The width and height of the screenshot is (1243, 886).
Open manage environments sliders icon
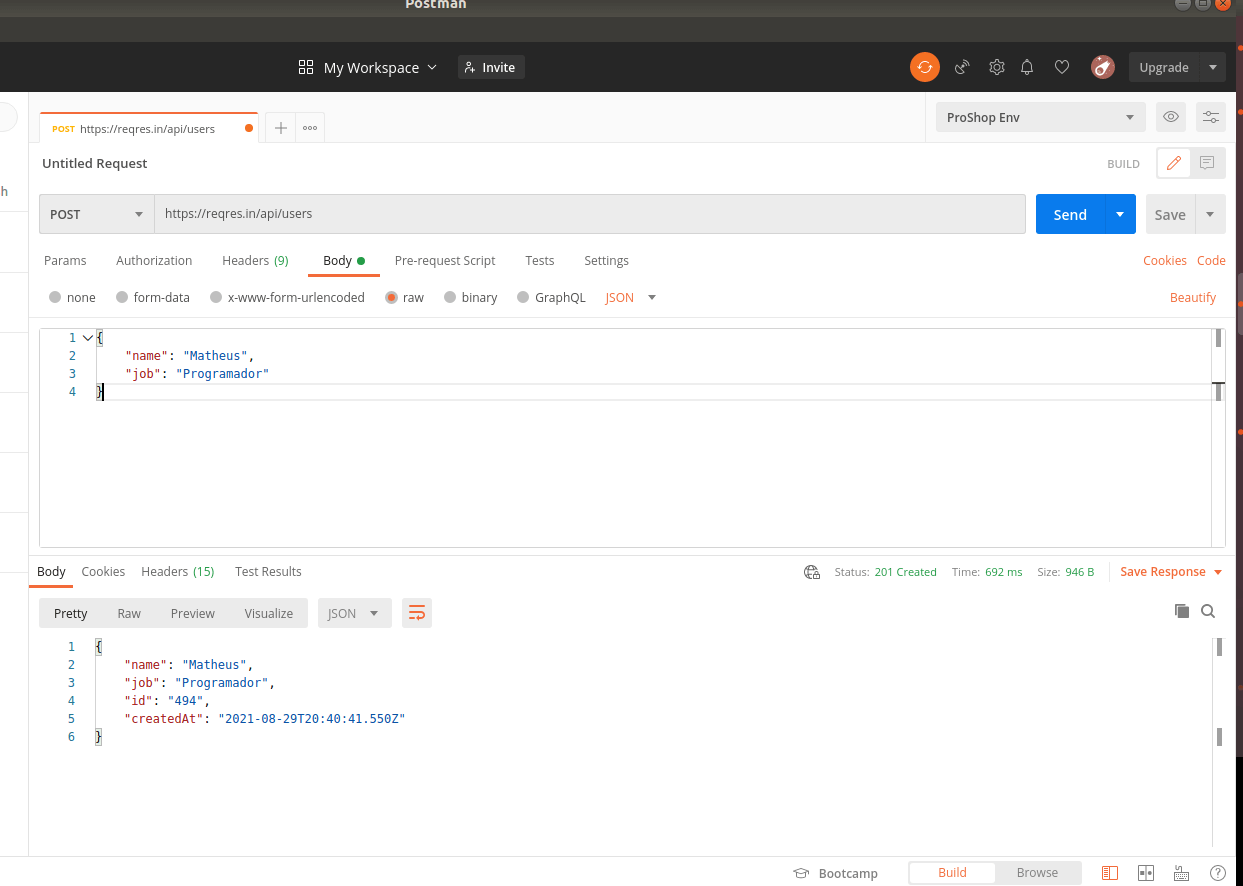tap(1211, 117)
